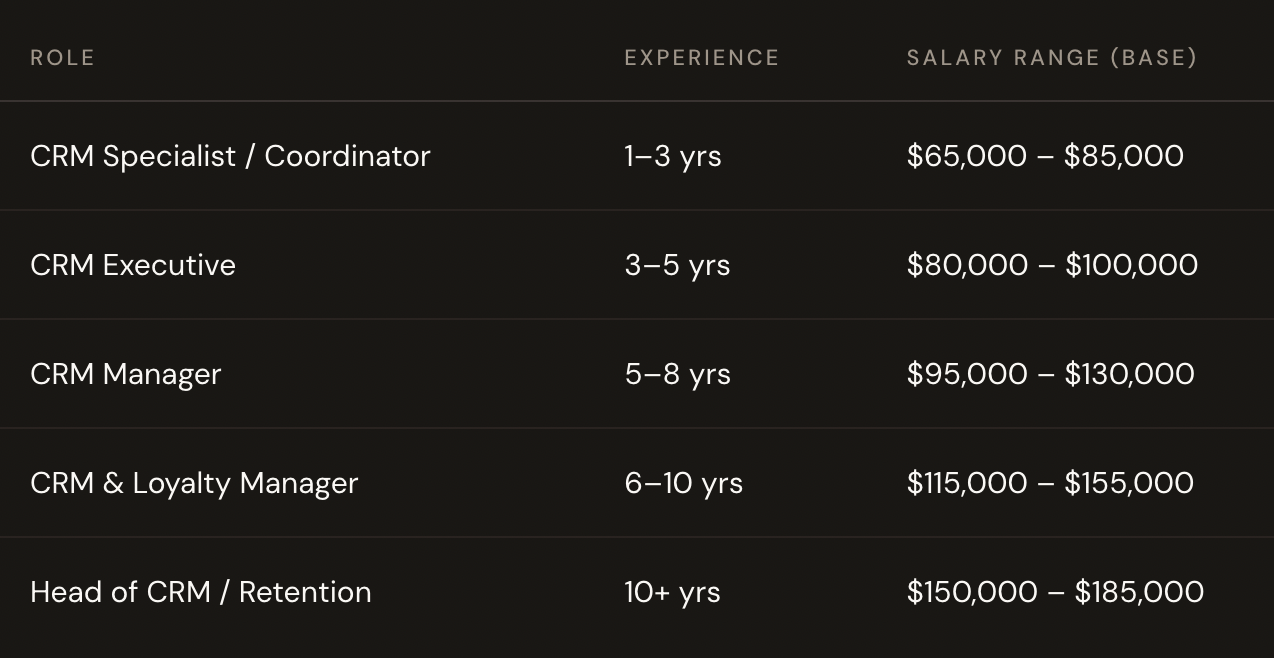Screen dimensions: 1274x658
Task: Click the $80,000 – $100,000 salary cell
Action: coord(1052,265)
